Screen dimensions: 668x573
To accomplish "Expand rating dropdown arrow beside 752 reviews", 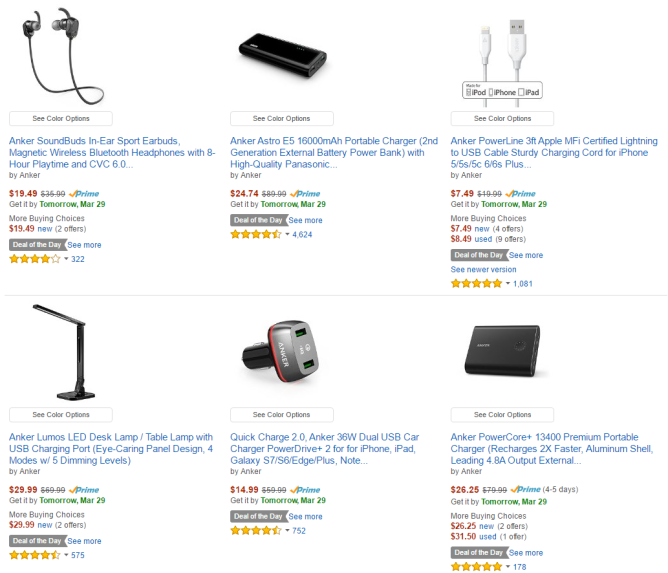I will click(287, 530).
